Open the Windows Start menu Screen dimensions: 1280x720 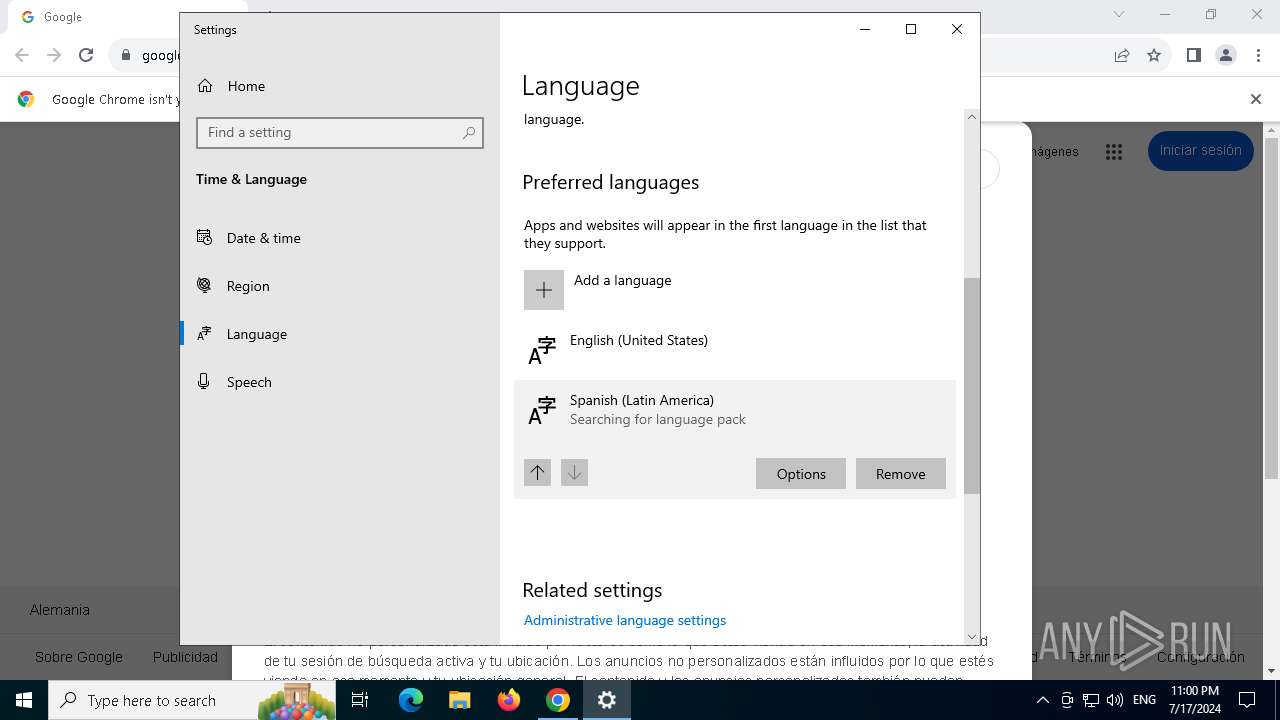[x=24, y=700]
